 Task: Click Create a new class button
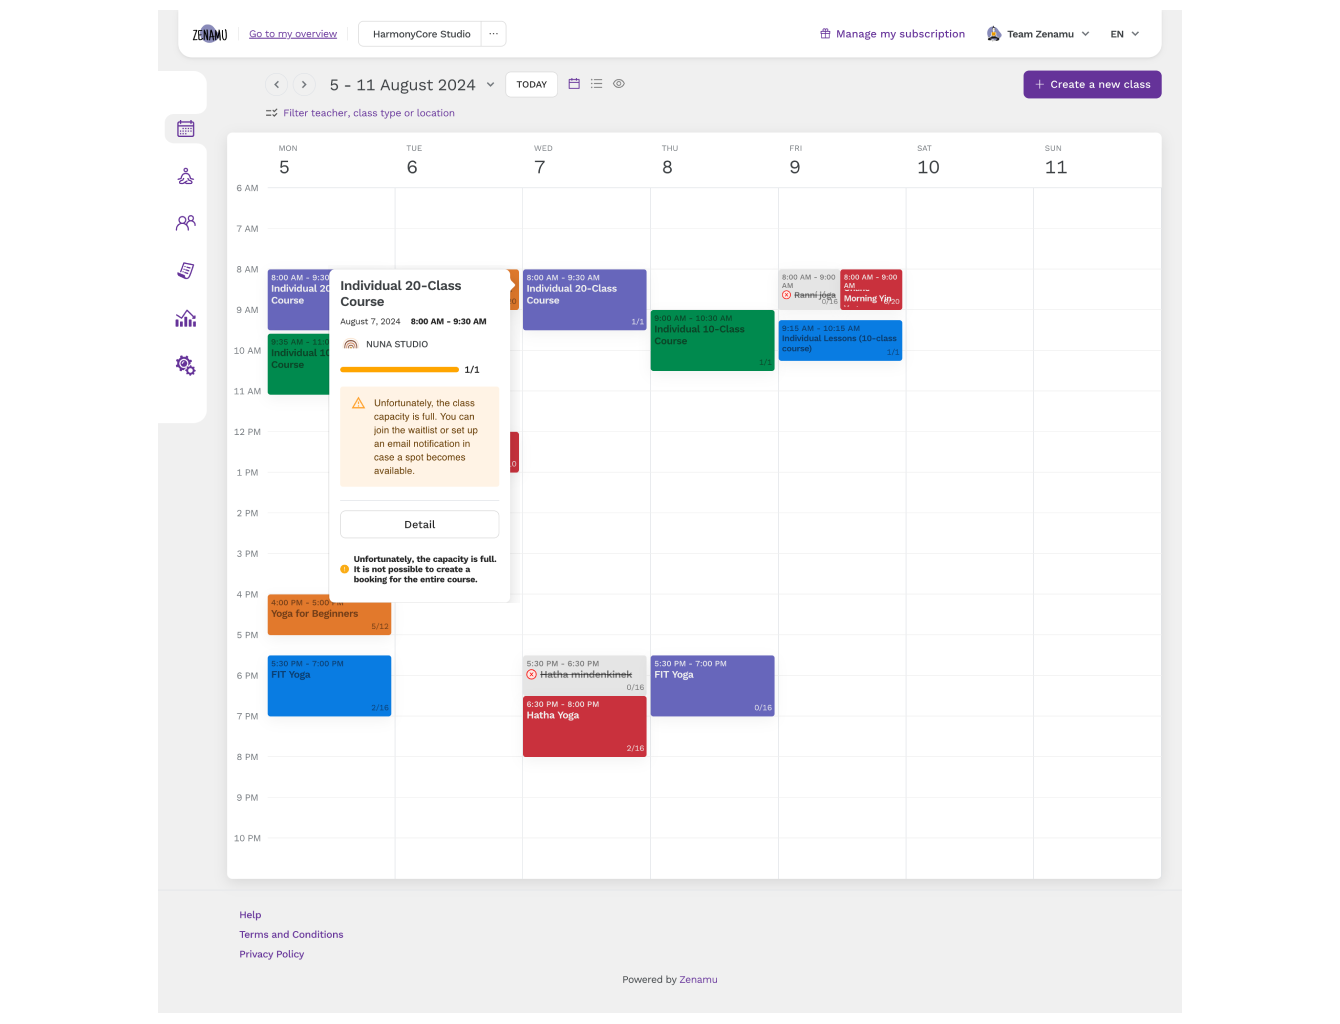click(1092, 85)
